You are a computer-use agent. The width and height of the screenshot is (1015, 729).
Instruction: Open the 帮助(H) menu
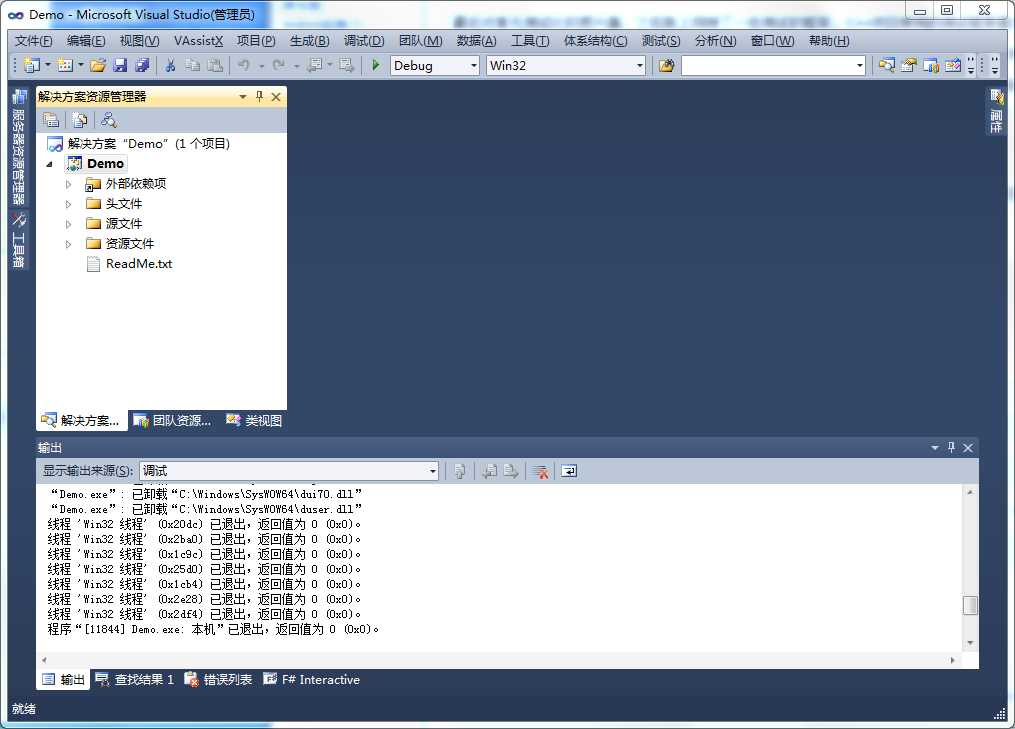tap(829, 41)
